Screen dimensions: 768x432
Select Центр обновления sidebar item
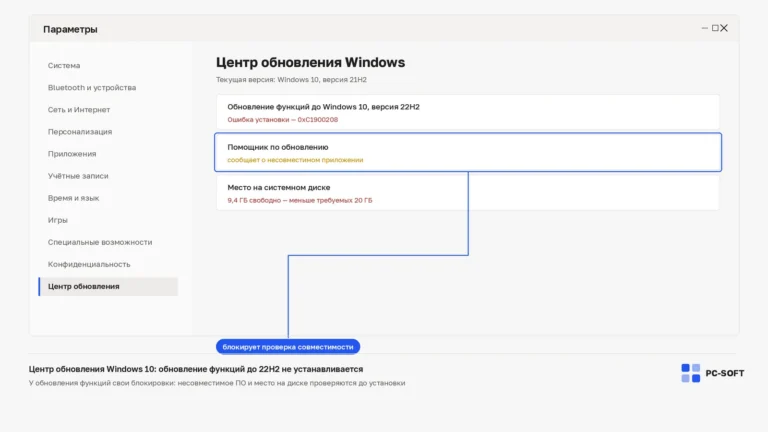pyautogui.click(x=108, y=287)
